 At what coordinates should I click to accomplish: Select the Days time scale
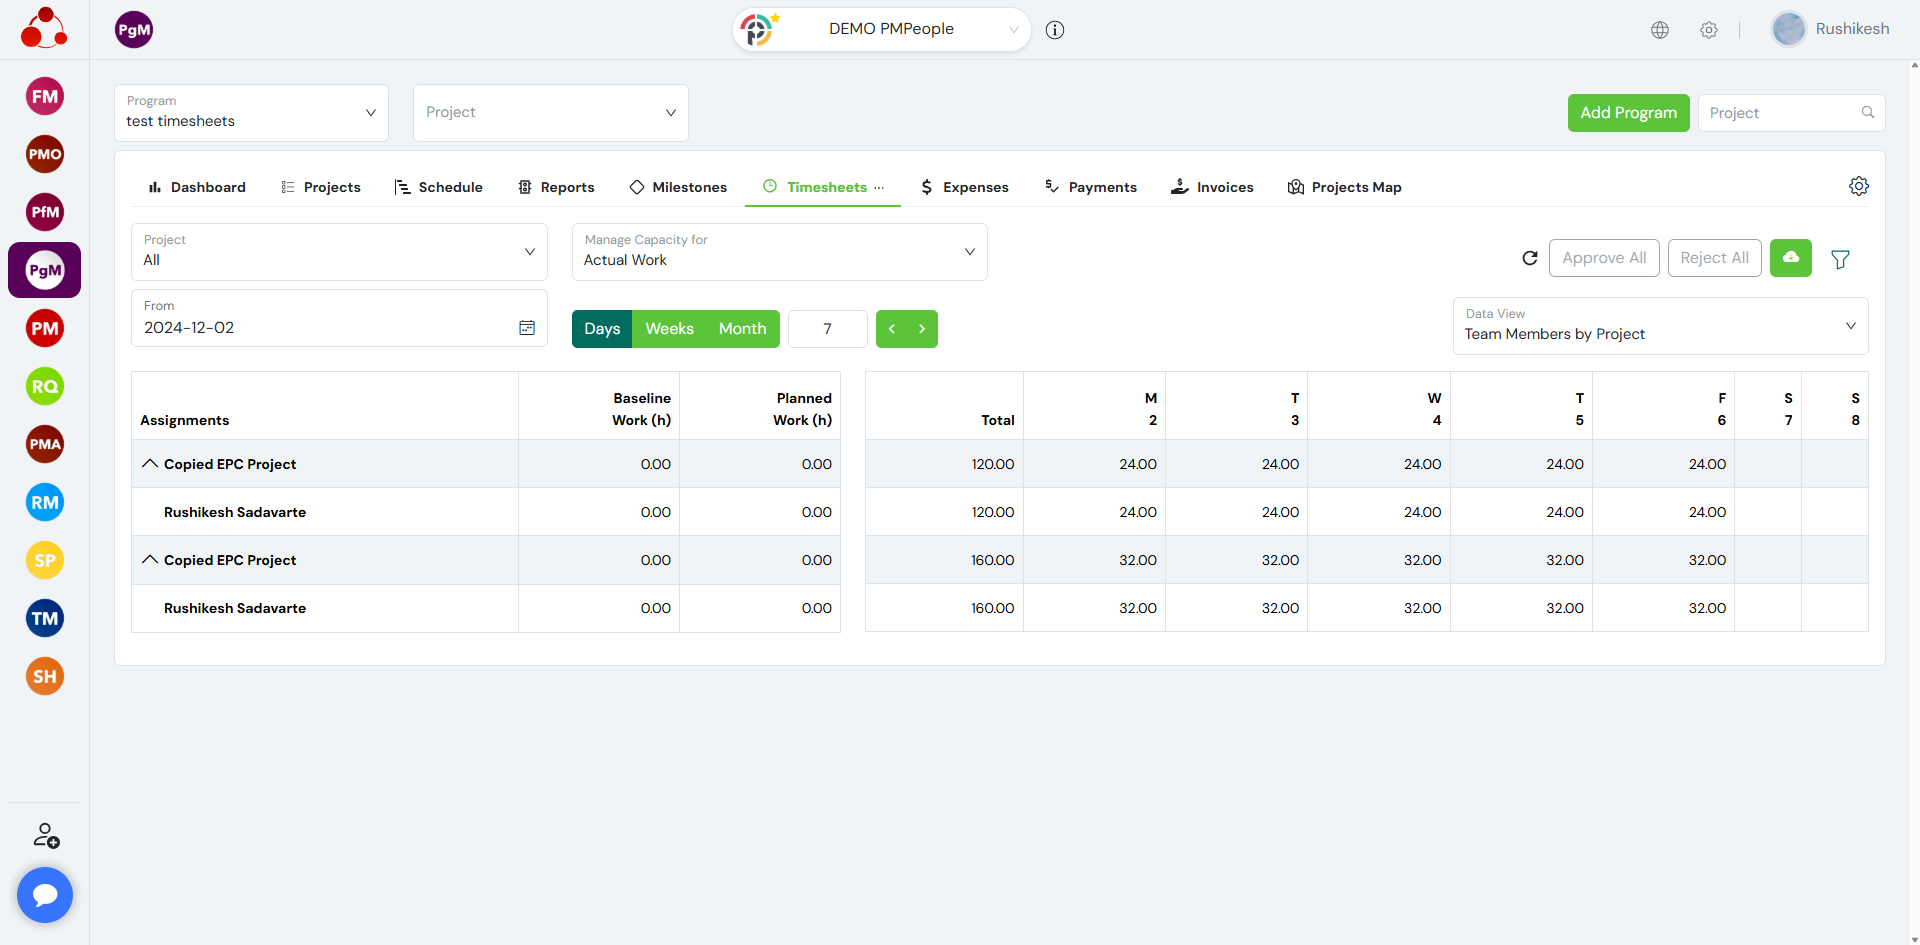coord(602,329)
